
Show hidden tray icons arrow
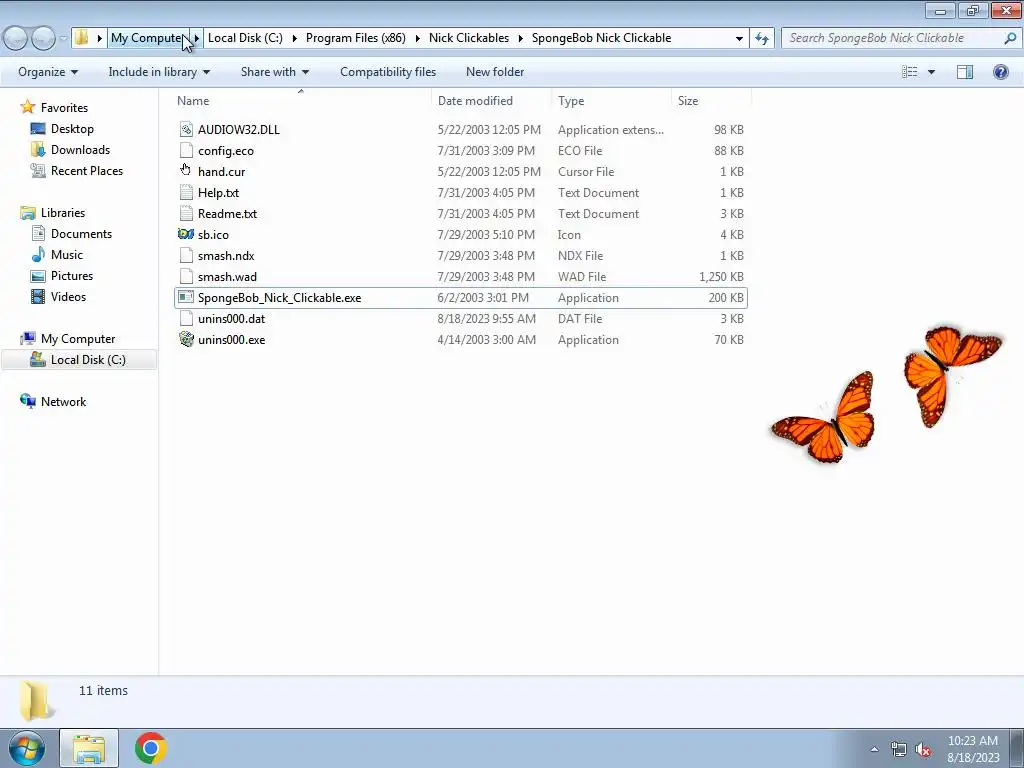coord(874,750)
